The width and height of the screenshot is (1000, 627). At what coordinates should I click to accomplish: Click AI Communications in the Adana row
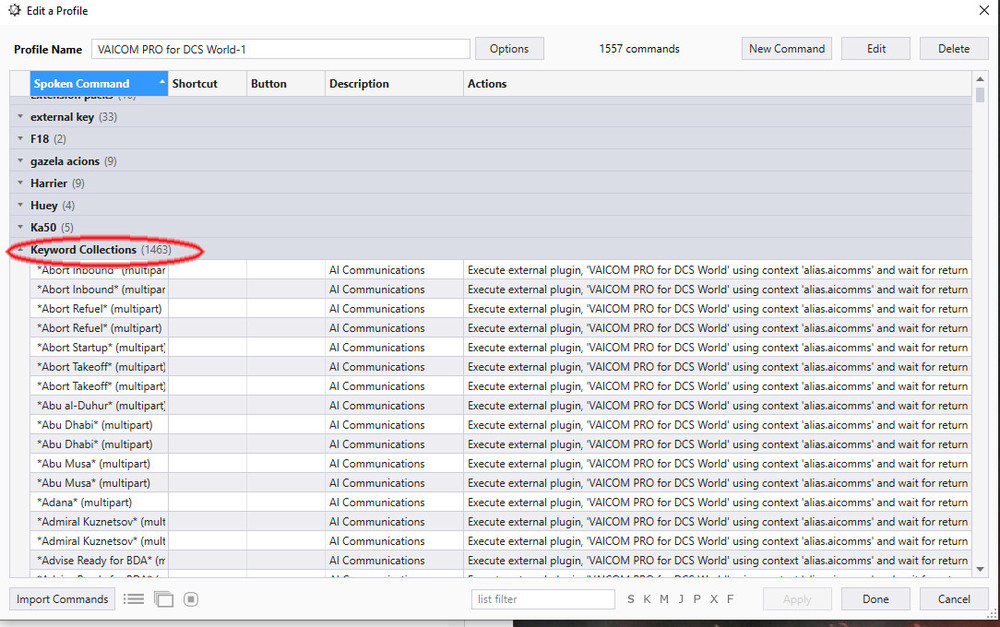(x=377, y=502)
